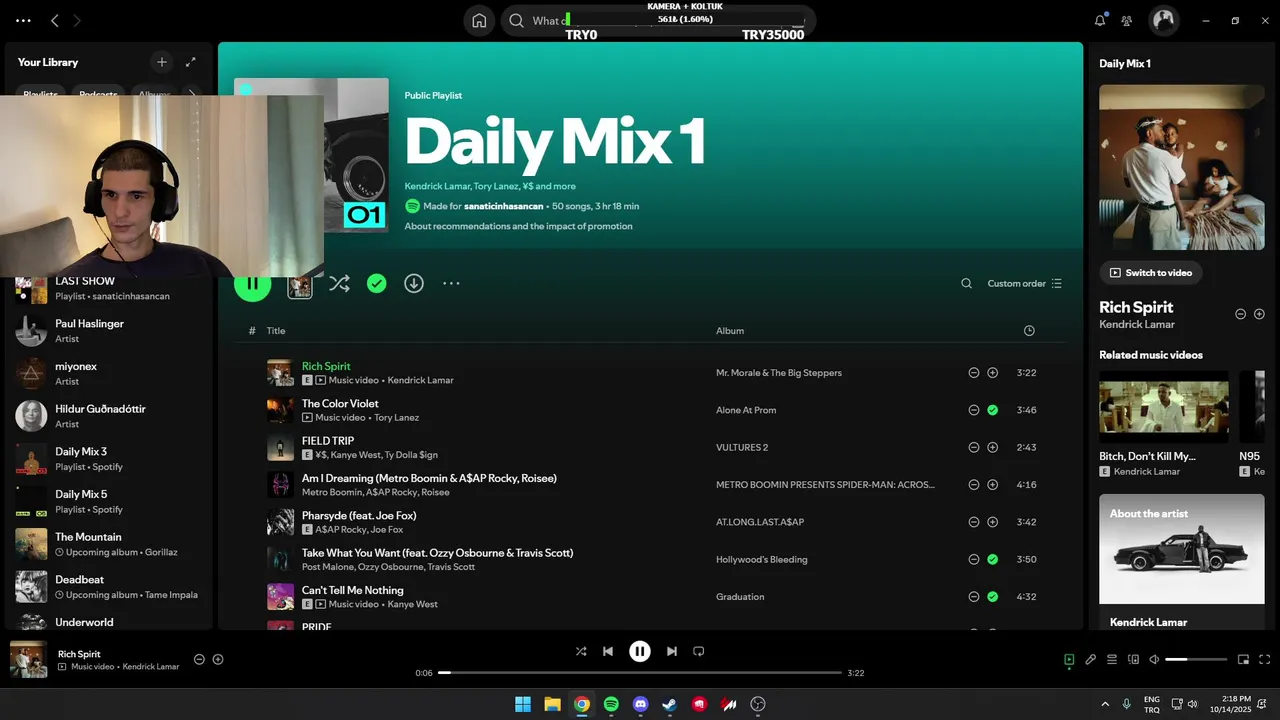Open the three-dots app menu
Image resolution: width=1280 pixels, height=720 pixels.
coord(23,20)
